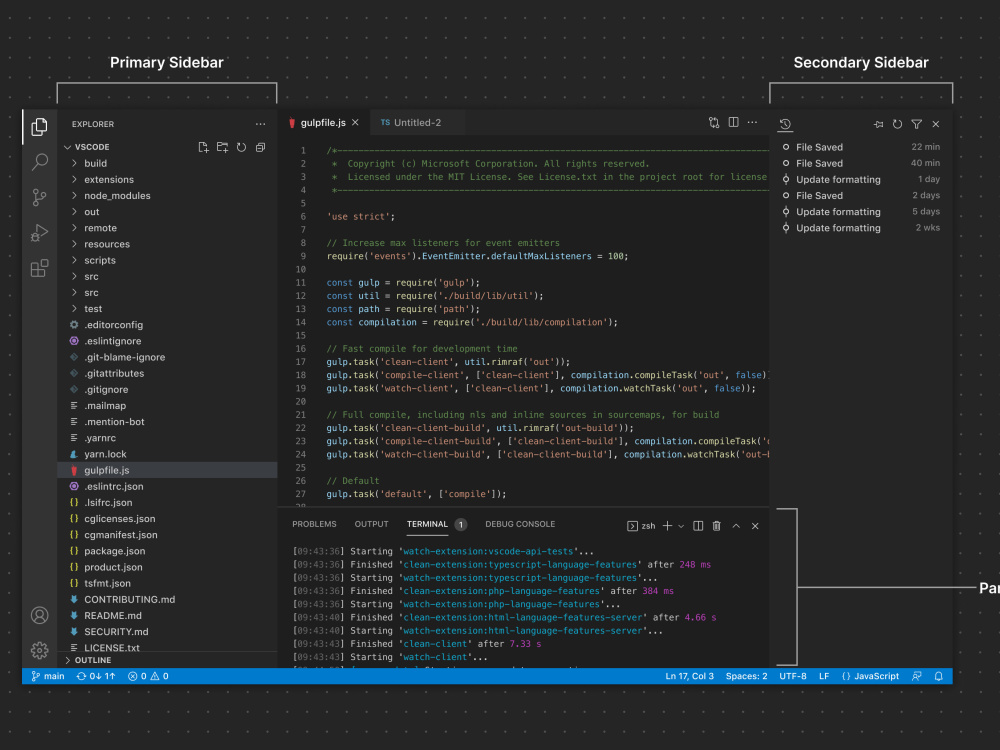Viewport: 1000px width, 750px height.
Task: Click Spaces: 2 indentation setting
Action: pyautogui.click(x=746, y=676)
